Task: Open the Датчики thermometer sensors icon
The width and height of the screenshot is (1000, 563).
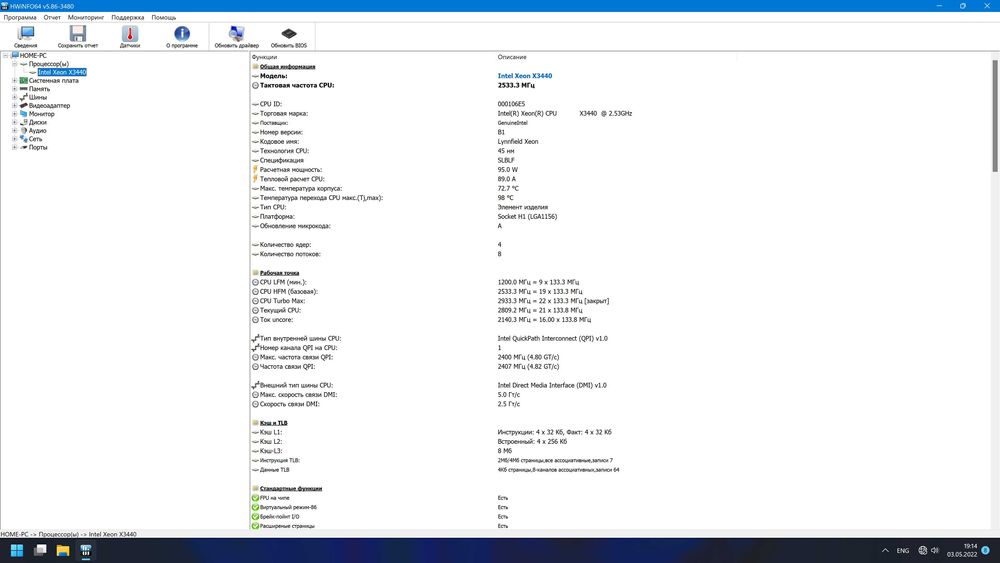Action: [129, 36]
